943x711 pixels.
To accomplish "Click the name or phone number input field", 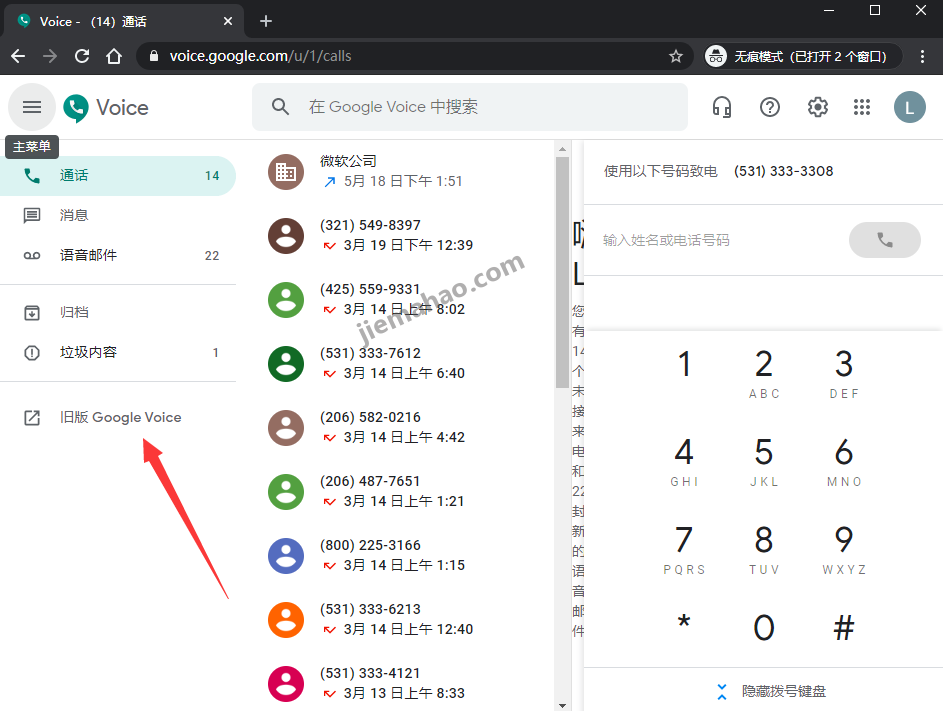I will (x=700, y=240).
